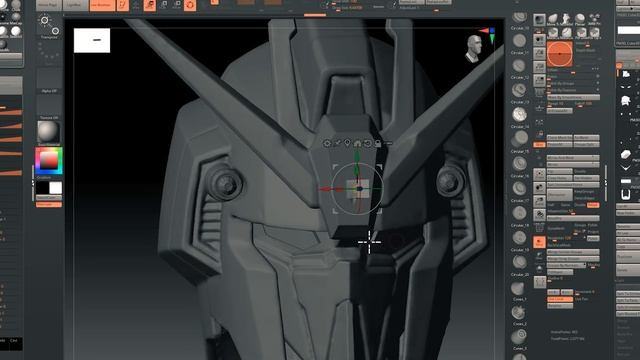Open the LightBox tab
Image resolution: width=640 pixels, height=360 pixels.
(x=74, y=5)
